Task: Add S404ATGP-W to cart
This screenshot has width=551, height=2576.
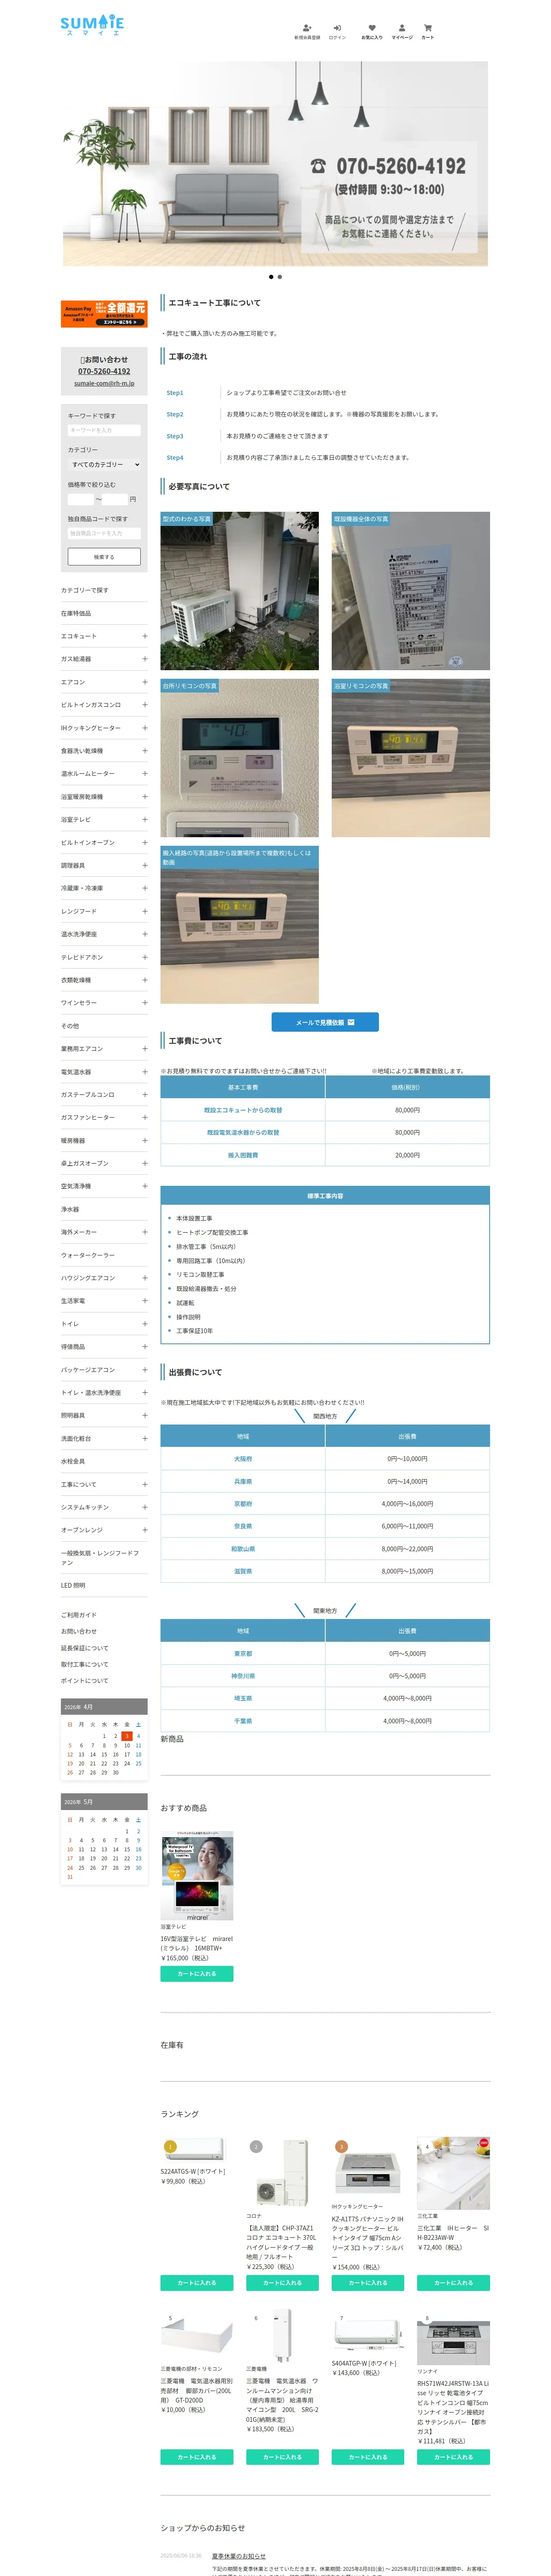Action: pos(368,2457)
